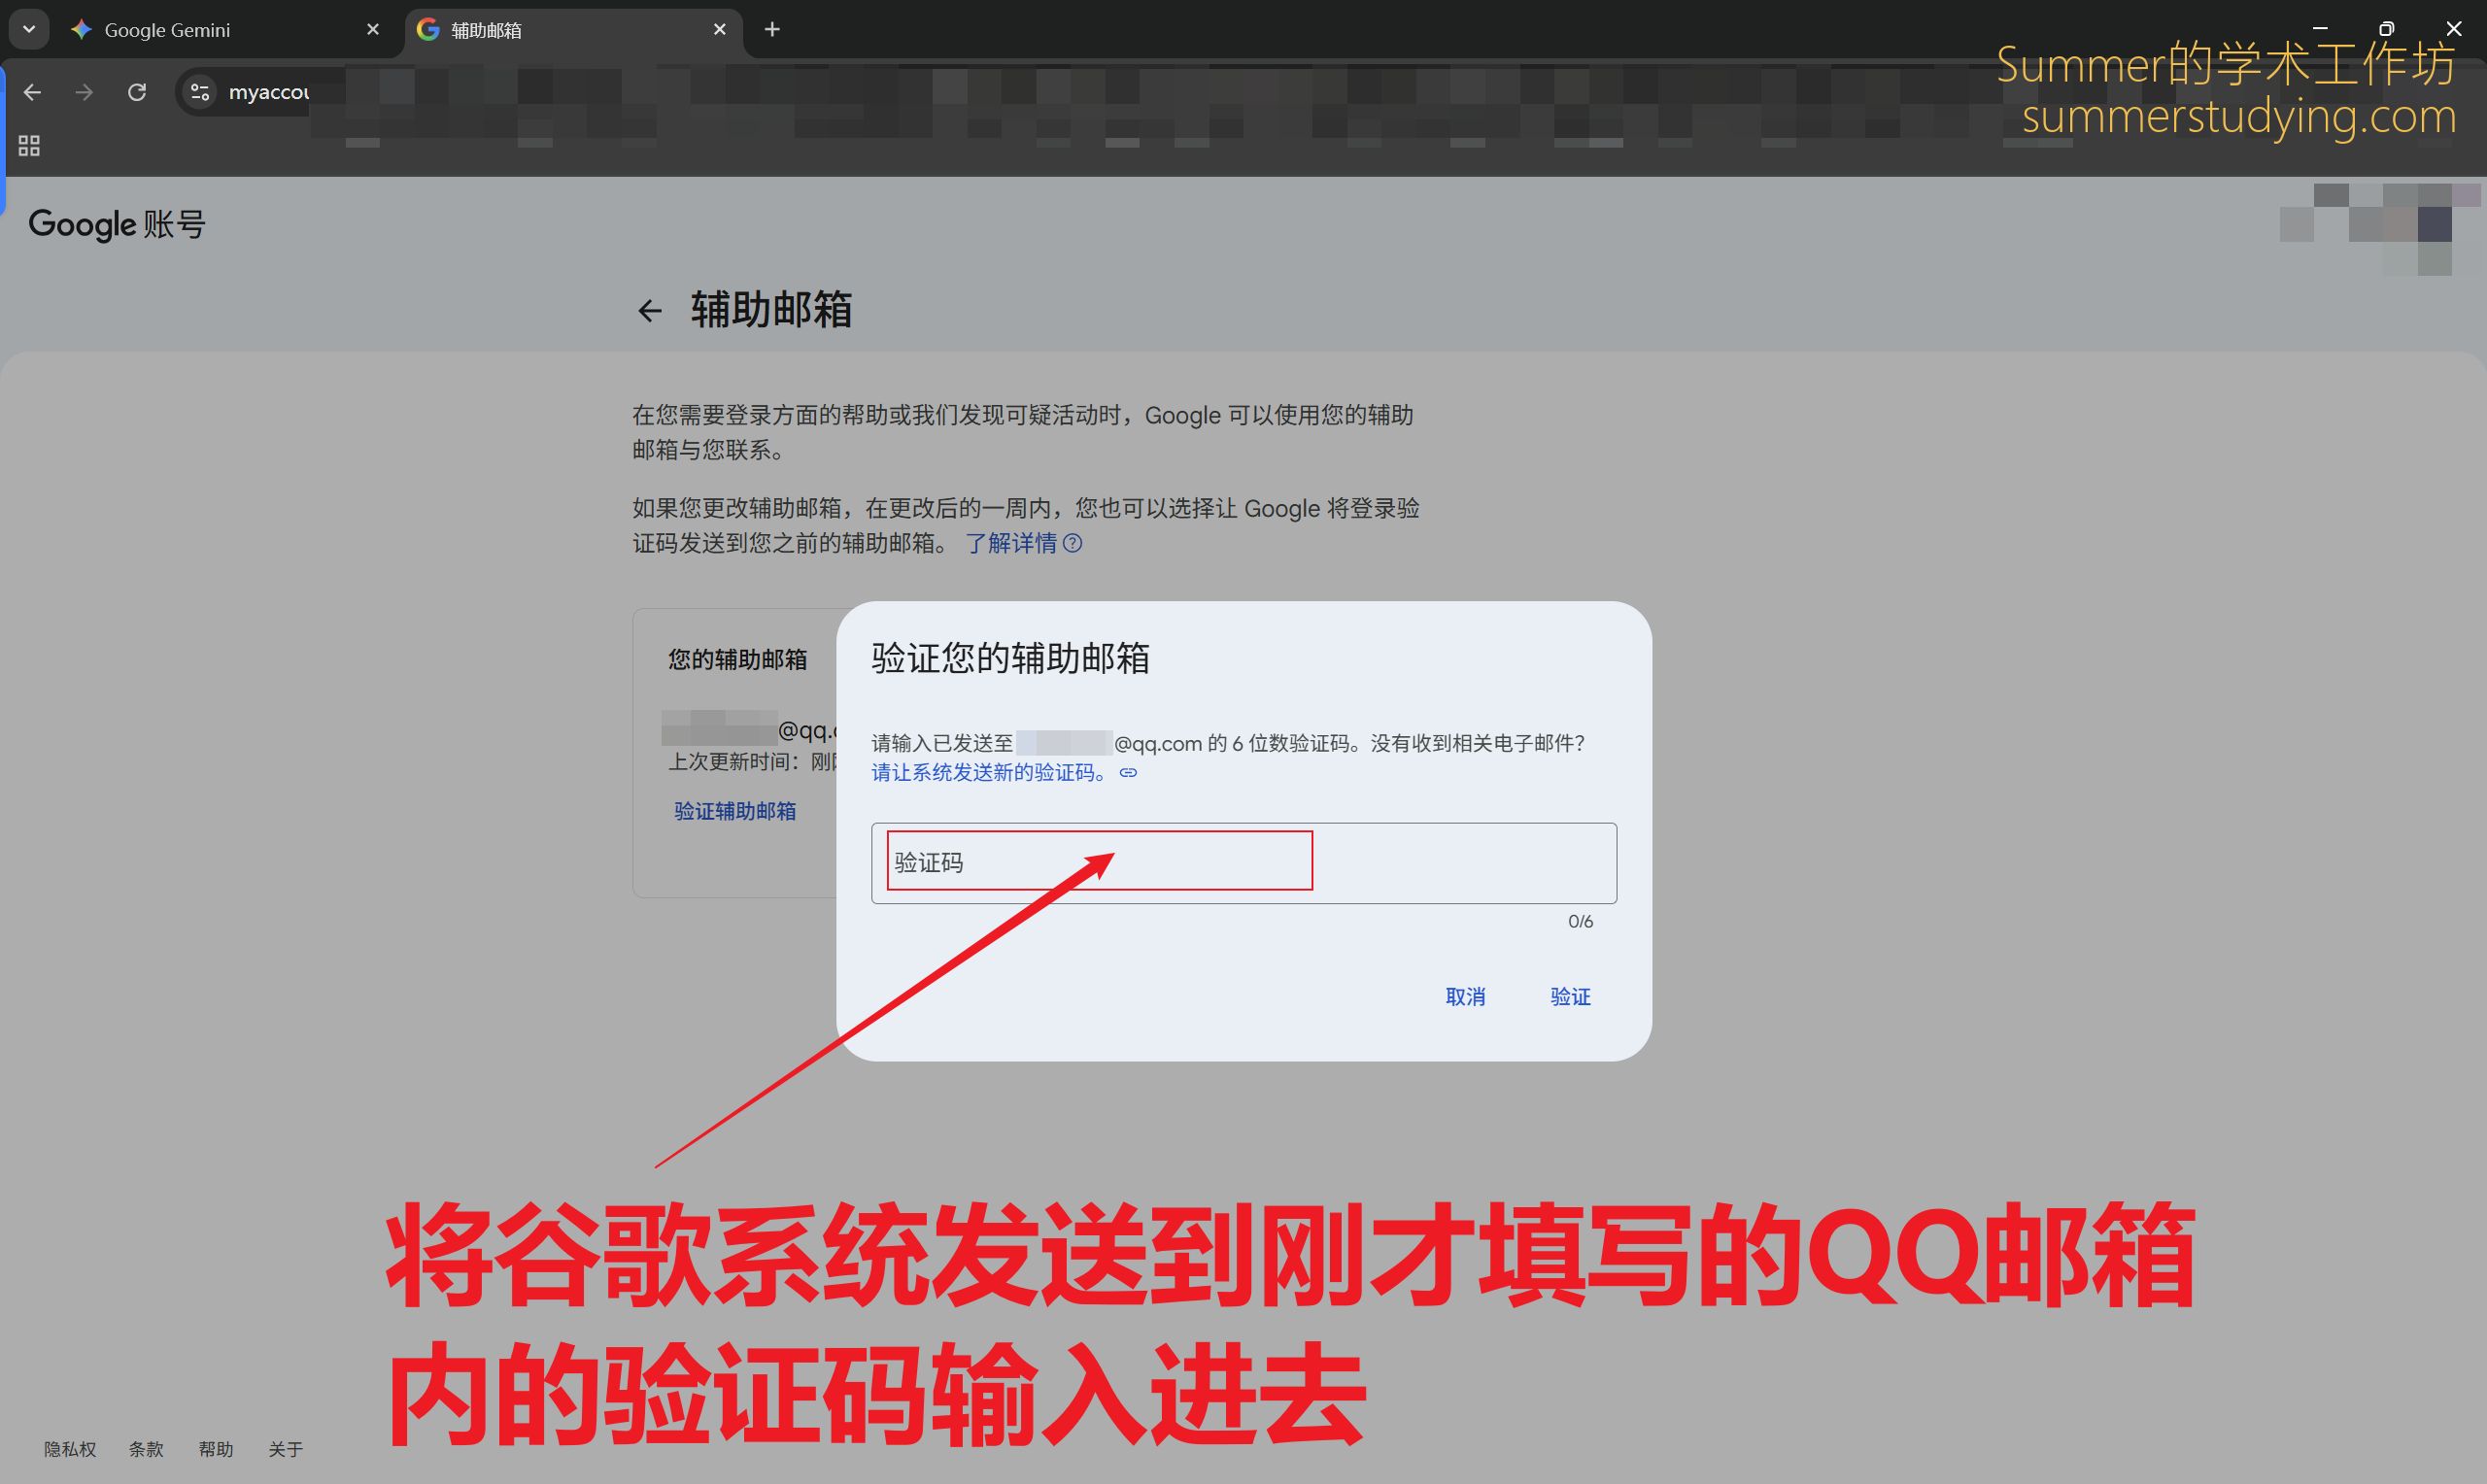Open the 帮助 footer link
This screenshot has width=2487, height=1484.
point(215,1449)
